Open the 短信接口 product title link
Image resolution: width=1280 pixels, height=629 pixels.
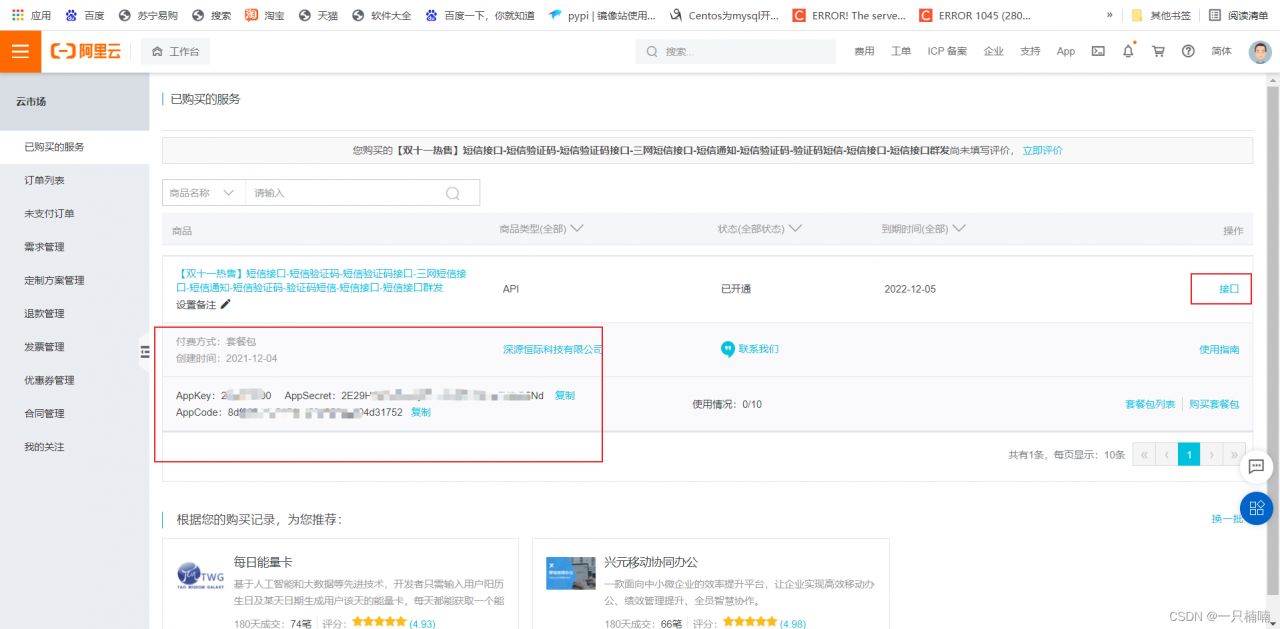click(x=321, y=280)
